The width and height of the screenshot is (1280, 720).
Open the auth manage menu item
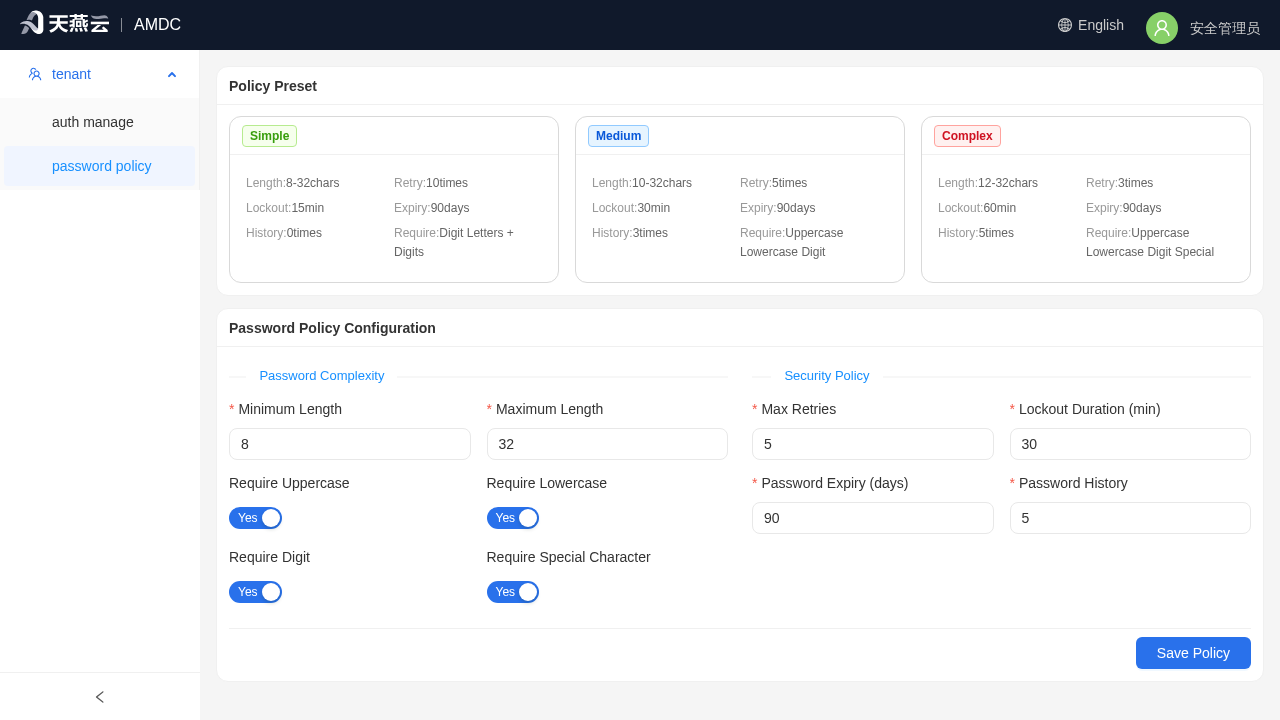(100, 122)
